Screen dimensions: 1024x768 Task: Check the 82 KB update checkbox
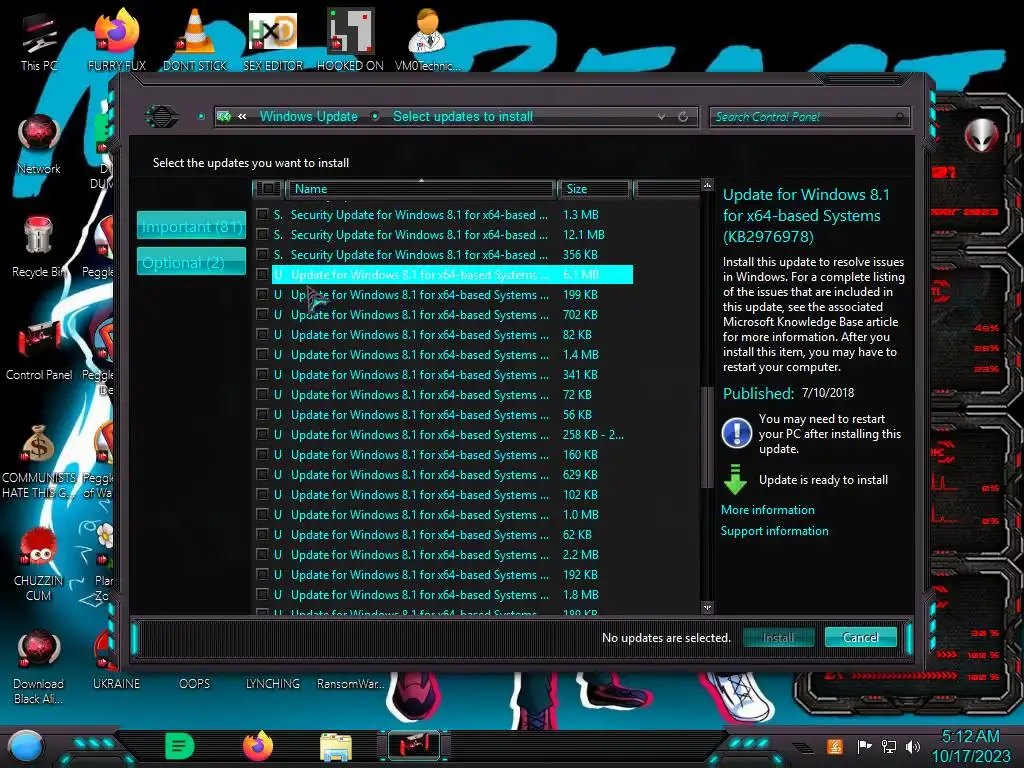[x=263, y=334]
